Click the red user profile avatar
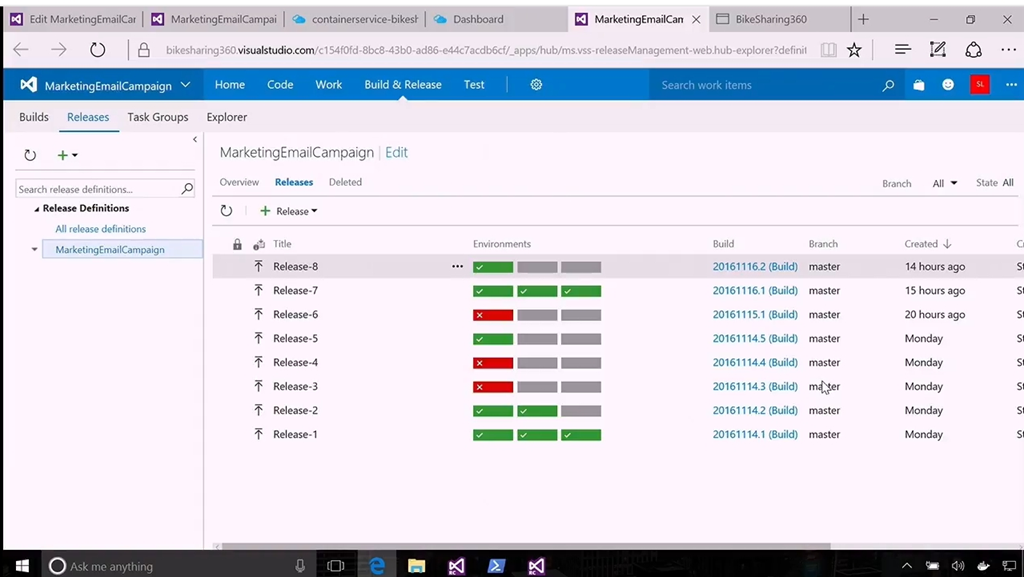This screenshot has height=577, width=1024. click(979, 85)
